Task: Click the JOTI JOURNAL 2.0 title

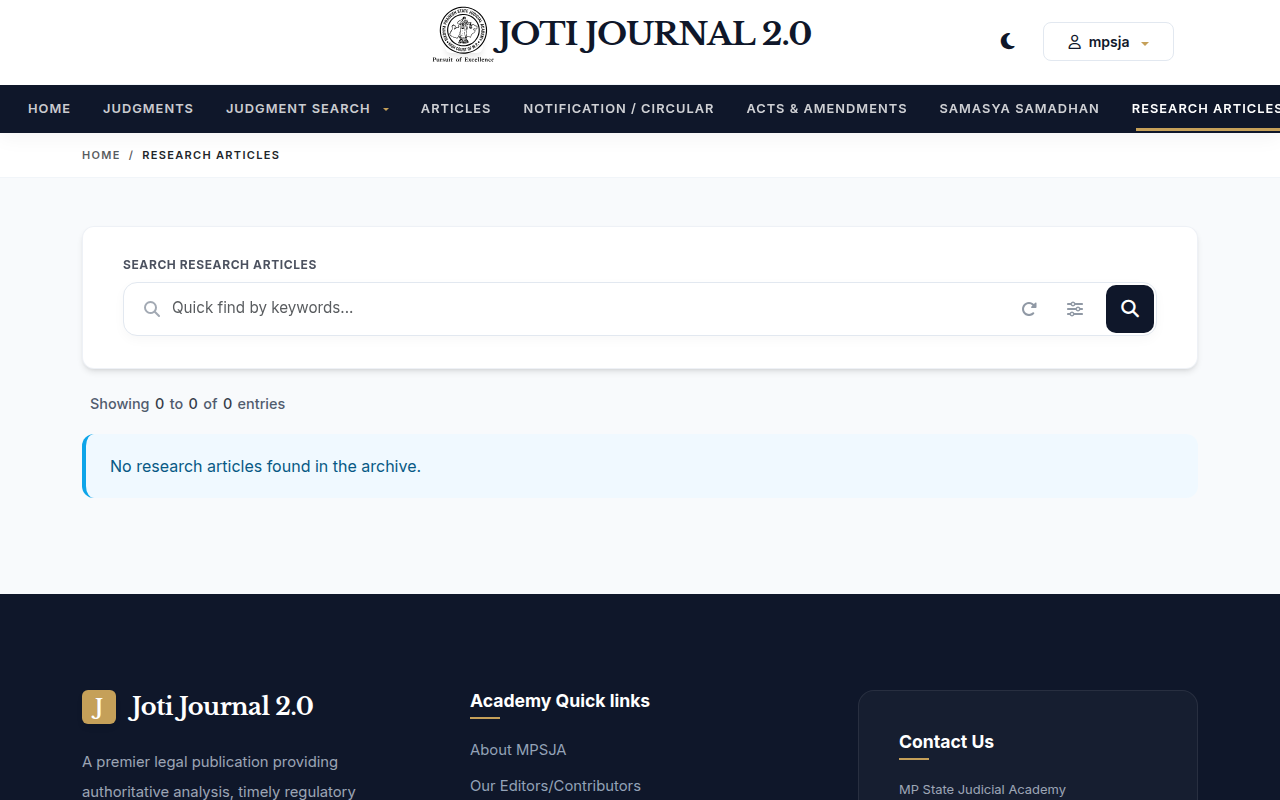Action: tap(653, 34)
